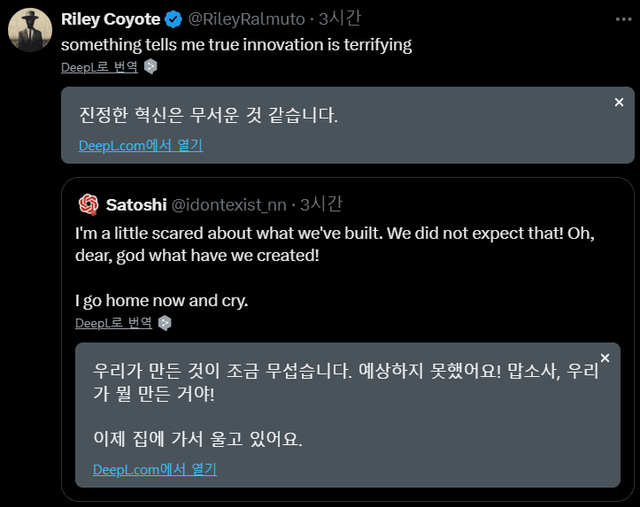Open quoted translation's 'DeepL.com에서 열기' link
This screenshot has height=507, width=640.
tap(154, 469)
